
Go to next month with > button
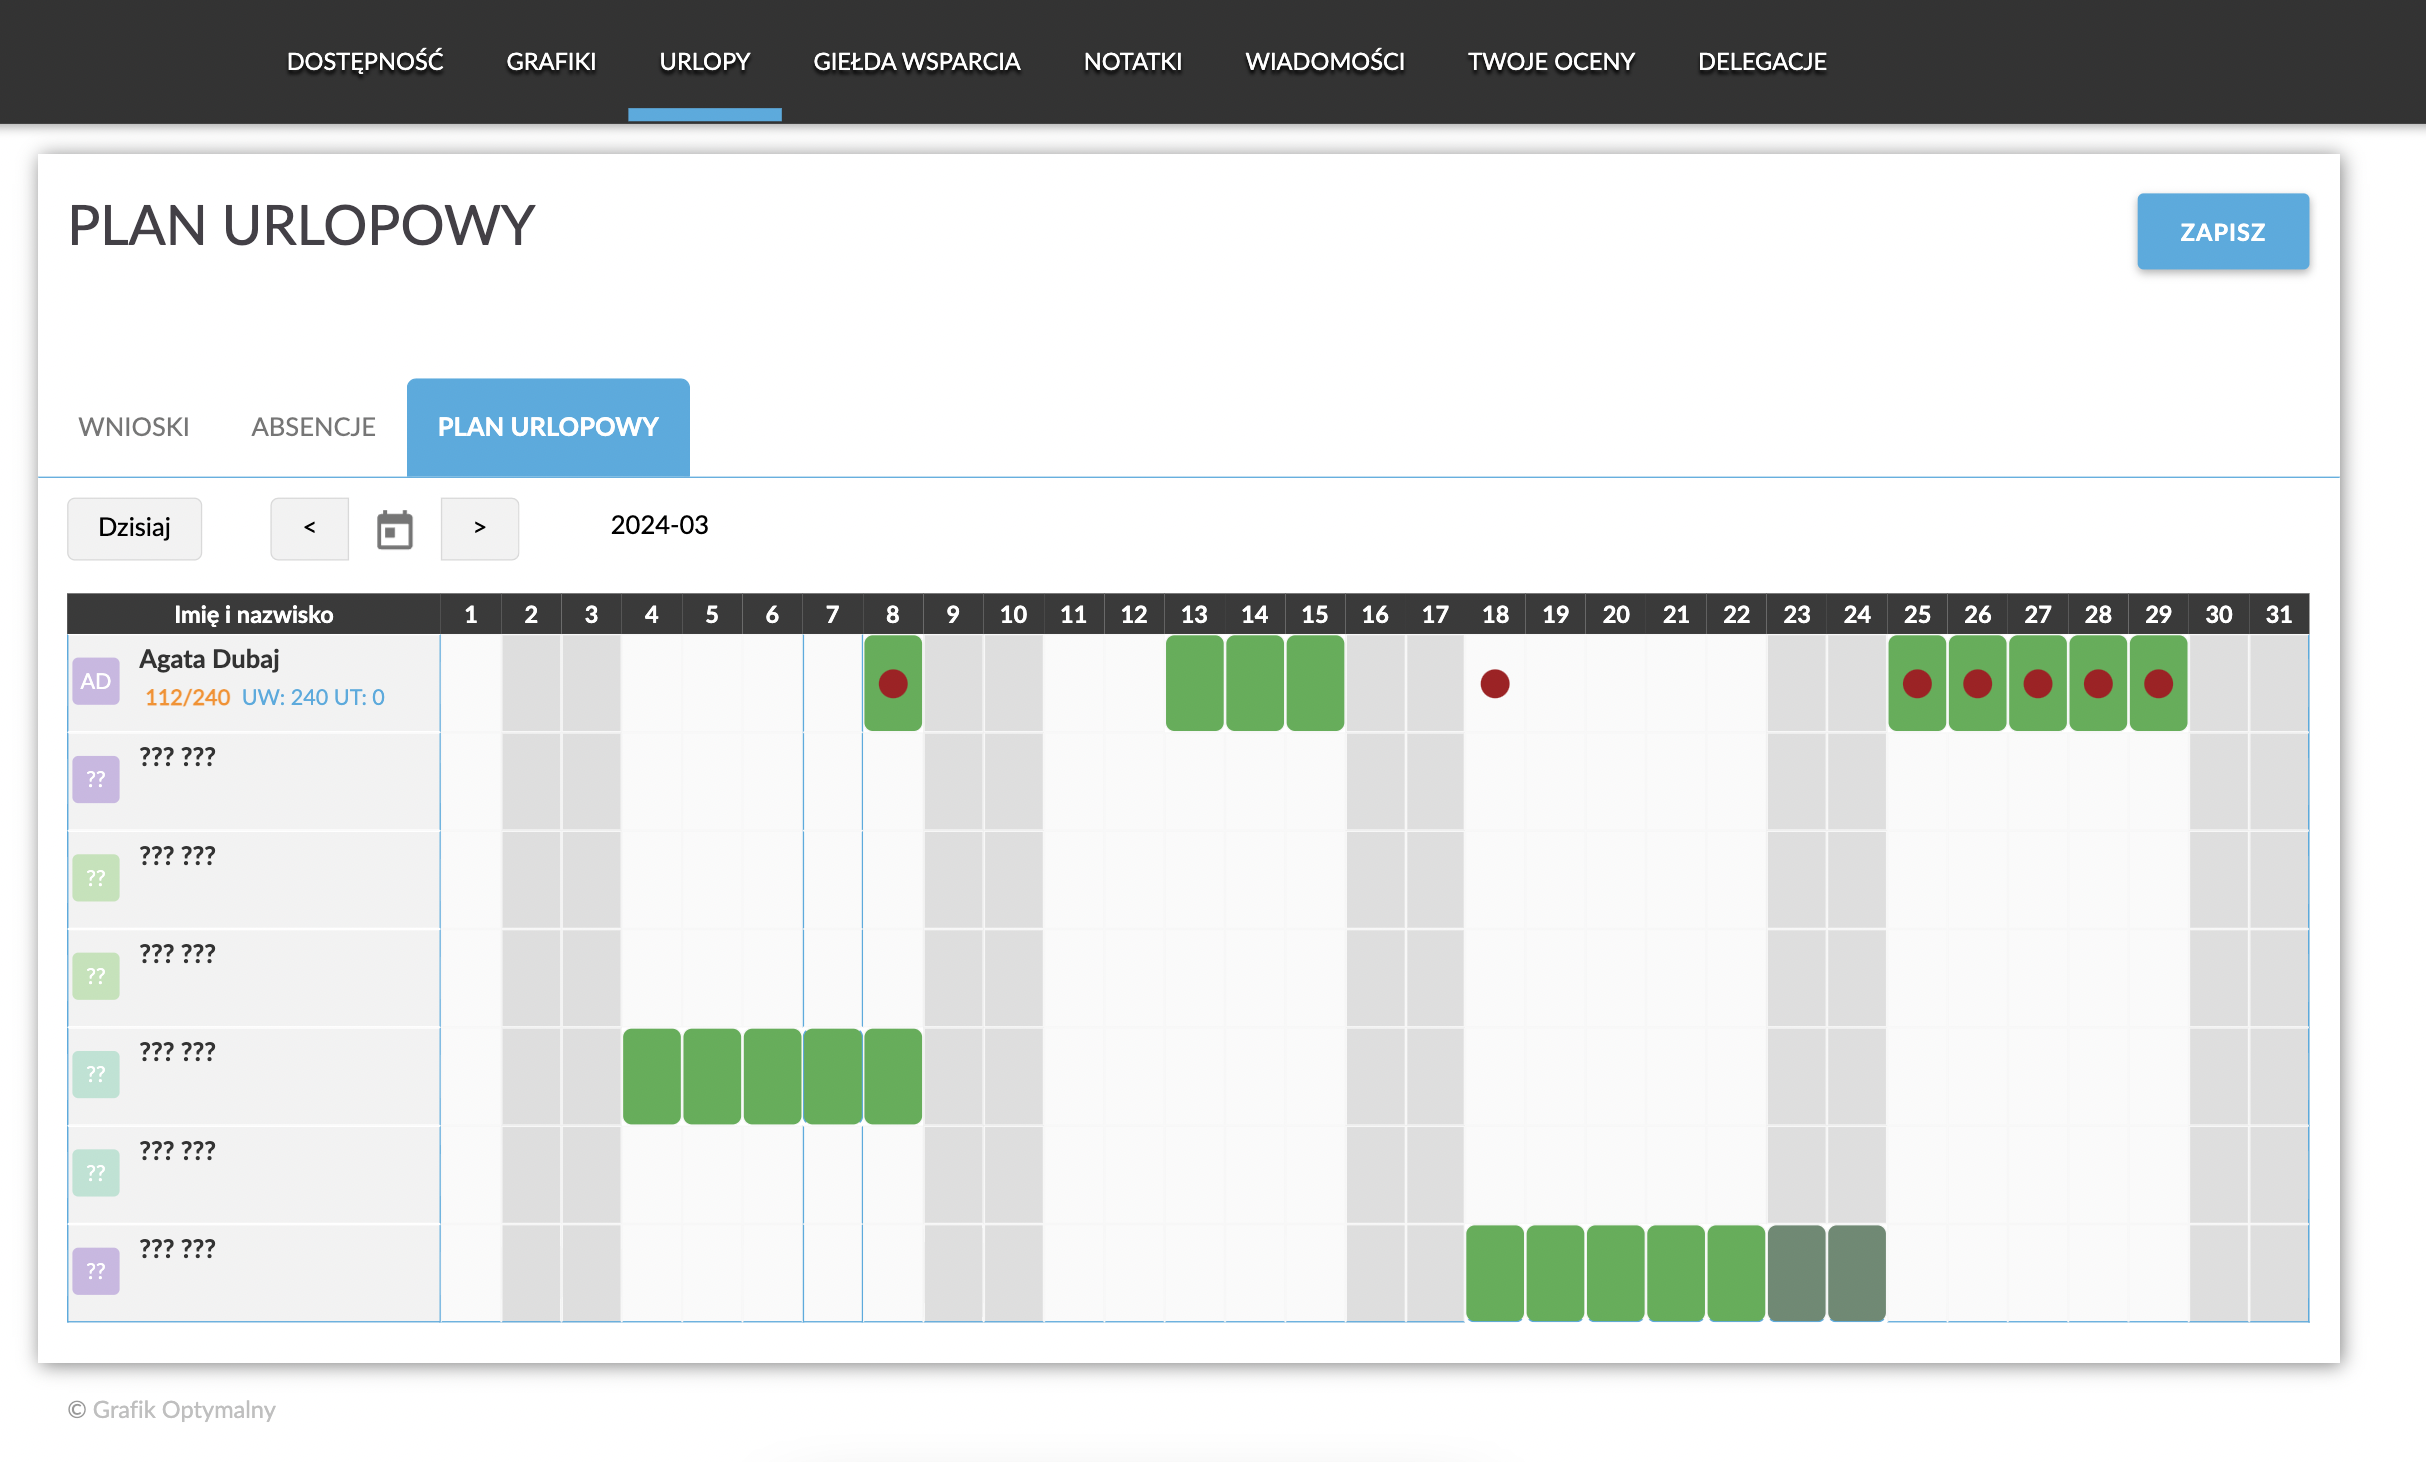click(x=480, y=528)
